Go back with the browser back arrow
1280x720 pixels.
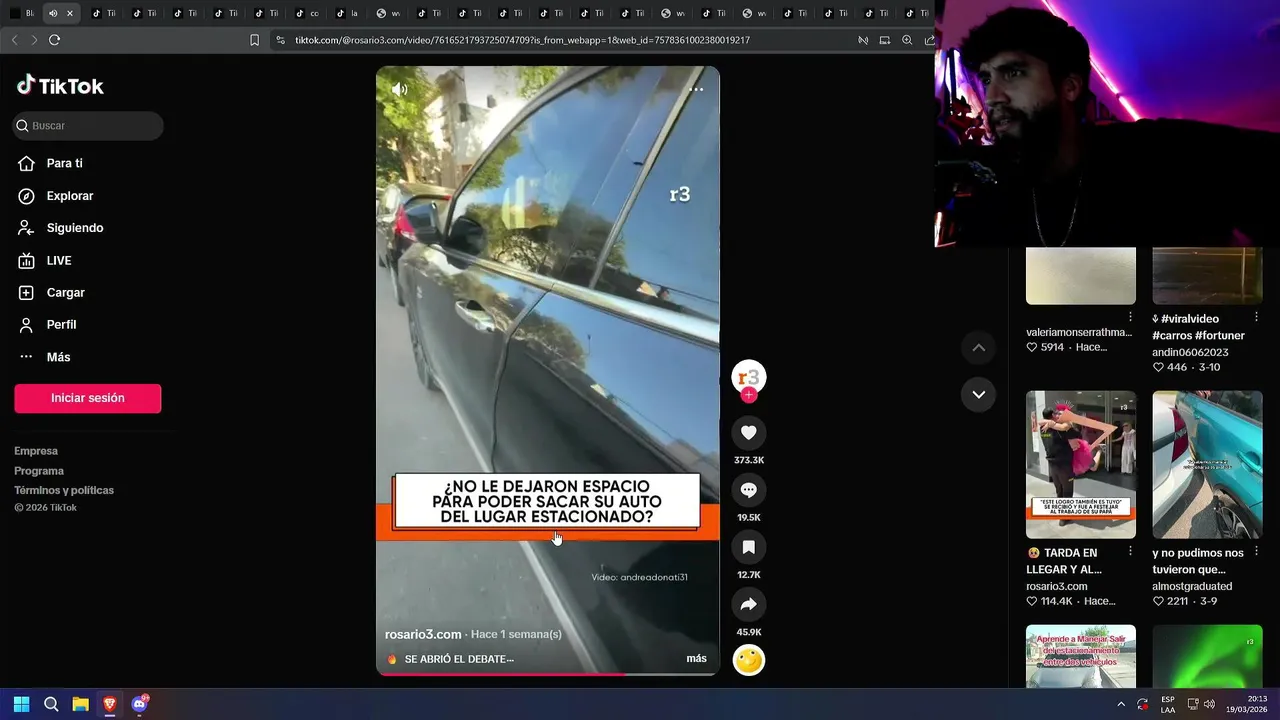point(14,40)
